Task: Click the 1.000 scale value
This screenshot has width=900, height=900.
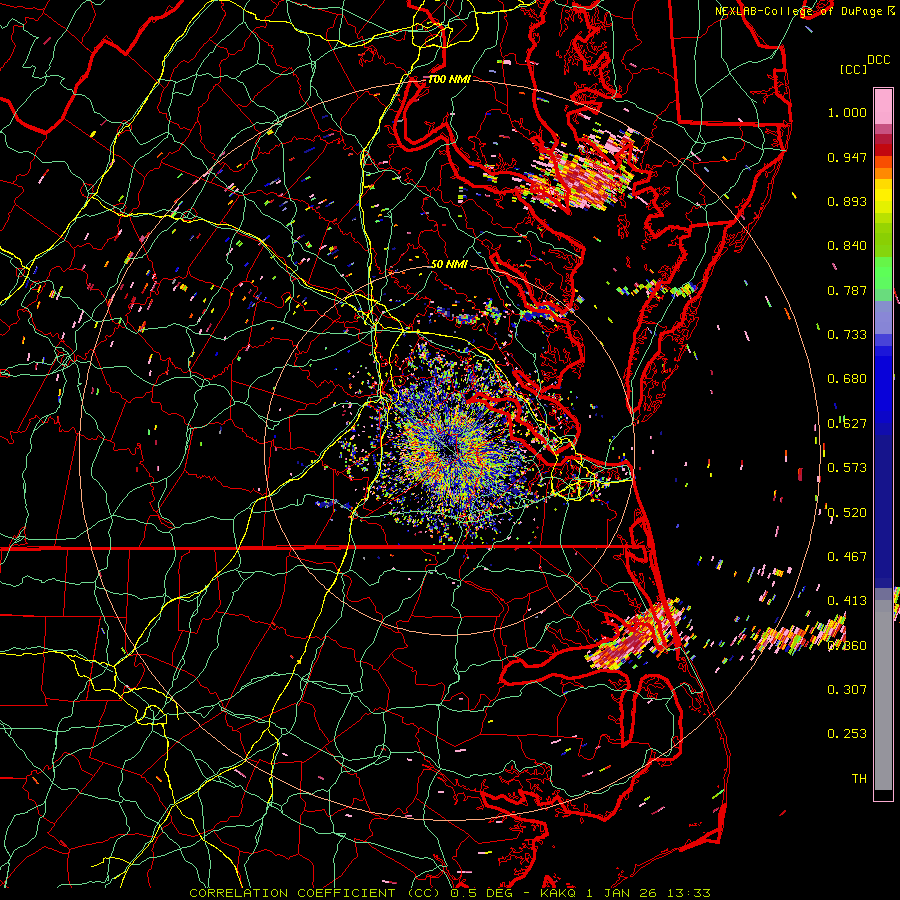Action: pos(847,112)
